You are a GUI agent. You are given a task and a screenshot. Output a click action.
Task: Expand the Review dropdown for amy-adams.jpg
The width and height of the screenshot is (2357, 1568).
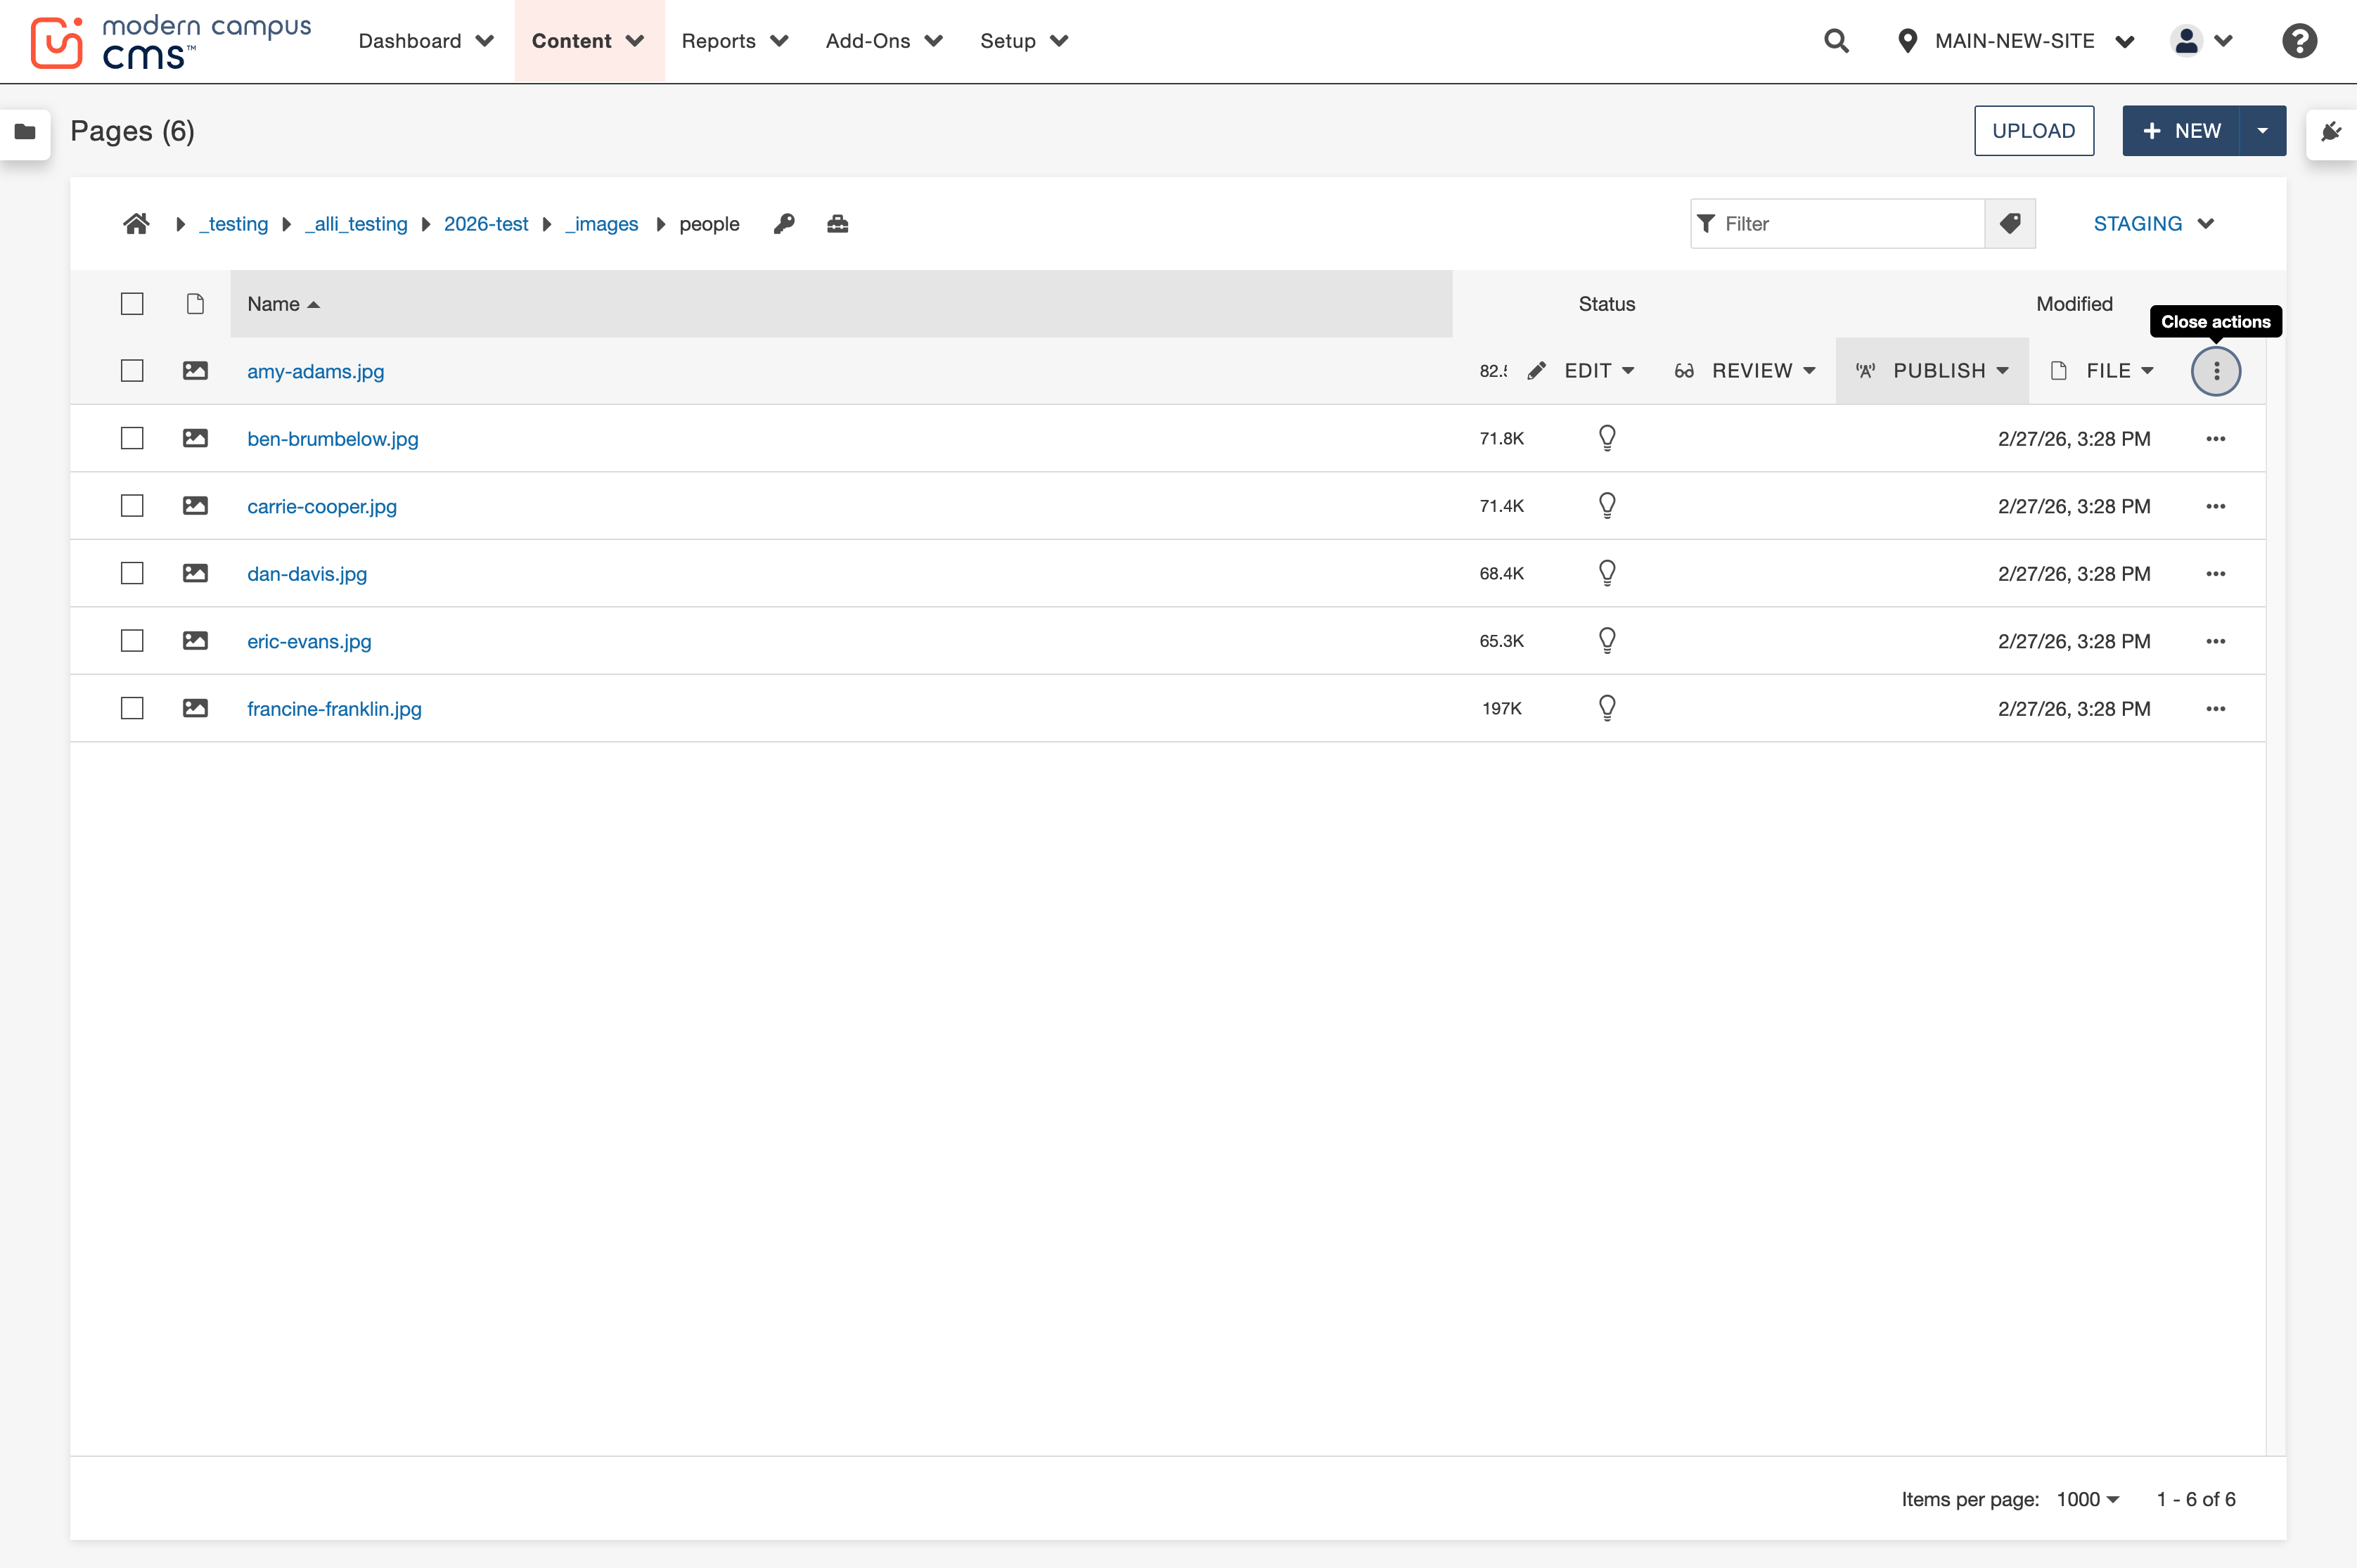(x=1745, y=371)
